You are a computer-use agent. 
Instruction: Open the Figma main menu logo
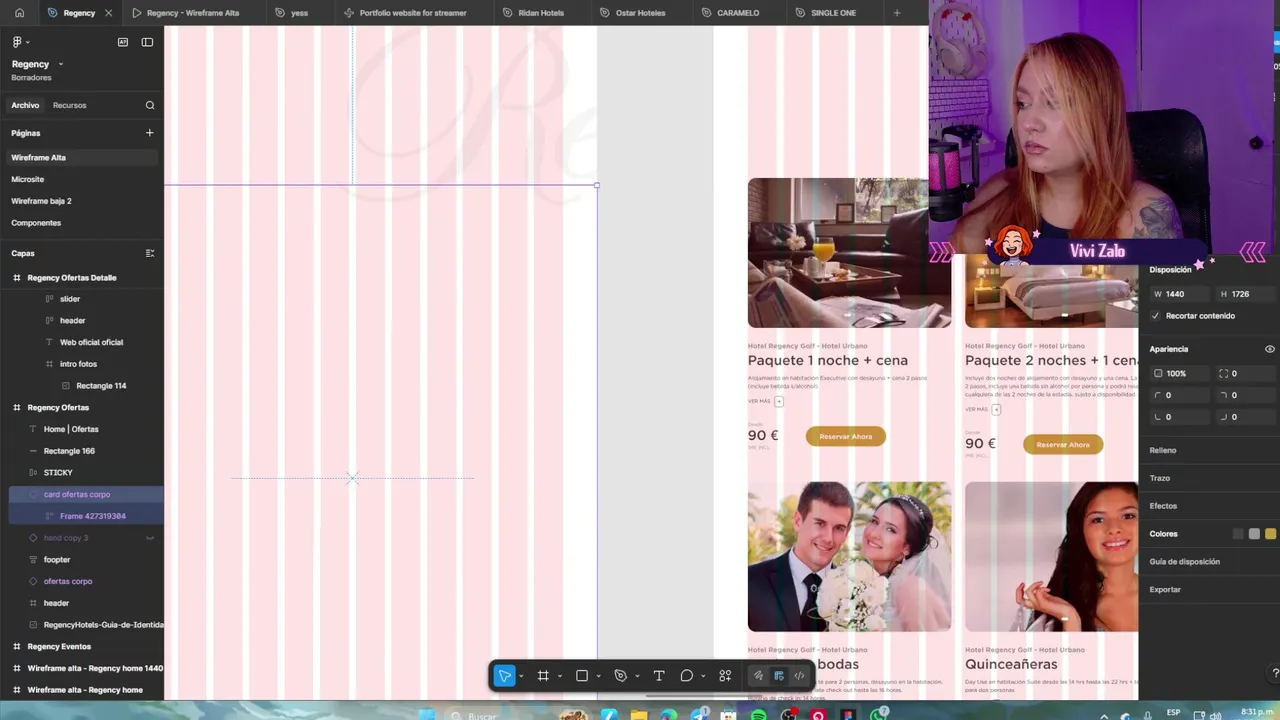[x=17, y=42]
